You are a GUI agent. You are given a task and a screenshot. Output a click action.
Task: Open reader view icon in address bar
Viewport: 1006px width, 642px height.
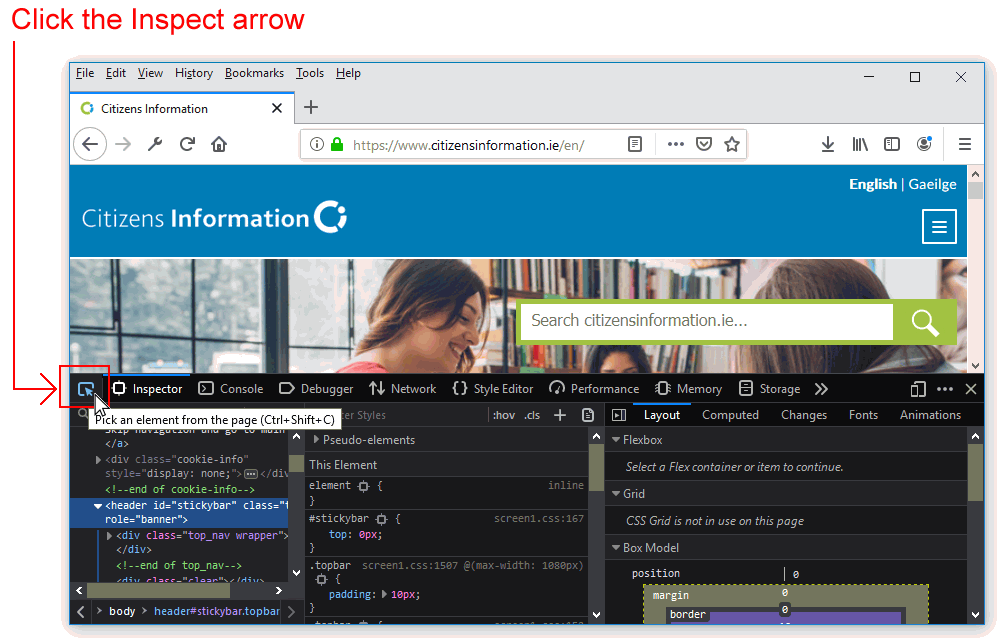pyautogui.click(x=635, y=144)
